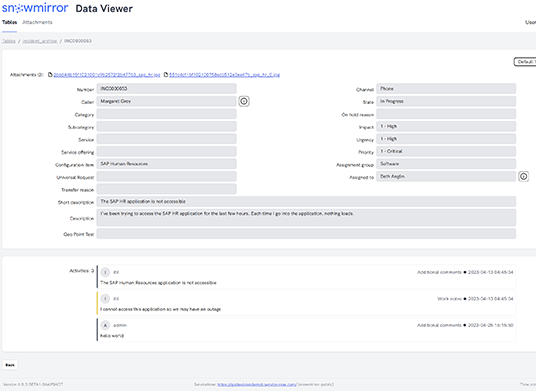The height and width of the screenshot is (391, 536).
Task: Click the Back button
Action: [x=10, y=365]
